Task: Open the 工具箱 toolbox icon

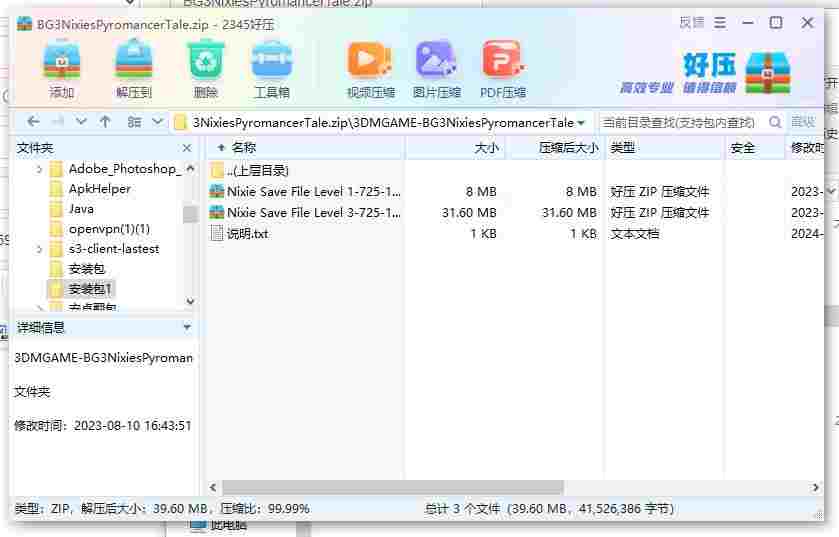Action: tap(272, 69)
